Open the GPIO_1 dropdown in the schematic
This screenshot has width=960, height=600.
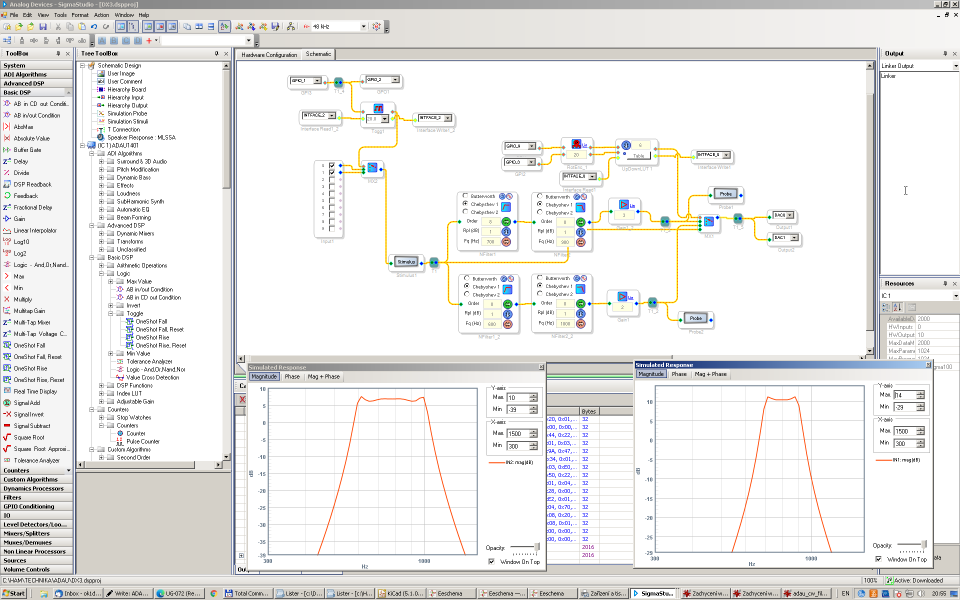(317, 81)
